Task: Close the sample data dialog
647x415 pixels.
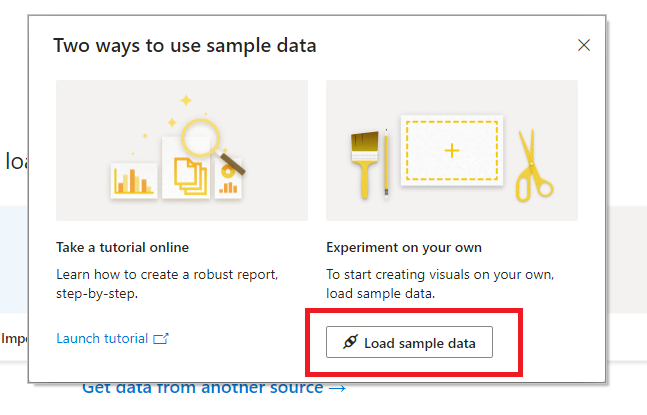Action: coord(584,45)
